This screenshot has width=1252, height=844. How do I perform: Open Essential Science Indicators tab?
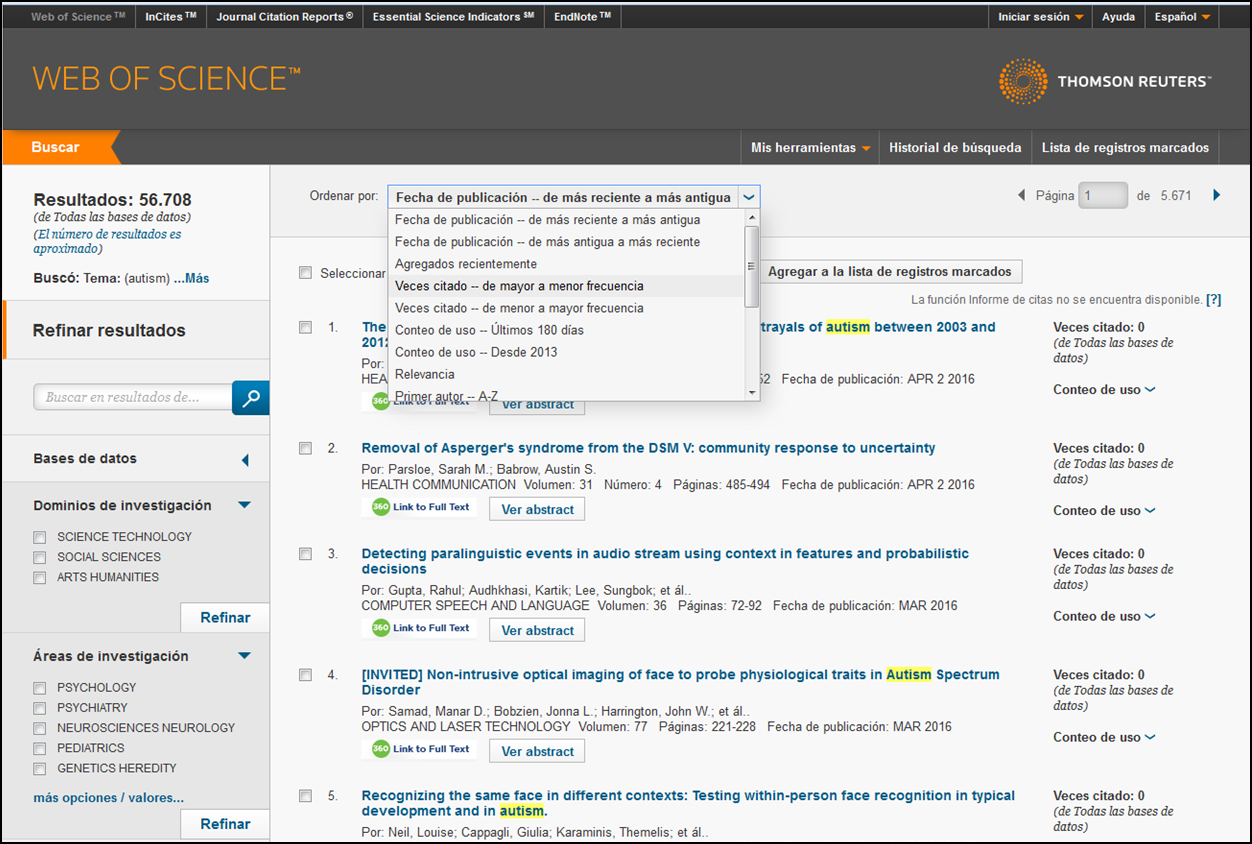point(453,17)
